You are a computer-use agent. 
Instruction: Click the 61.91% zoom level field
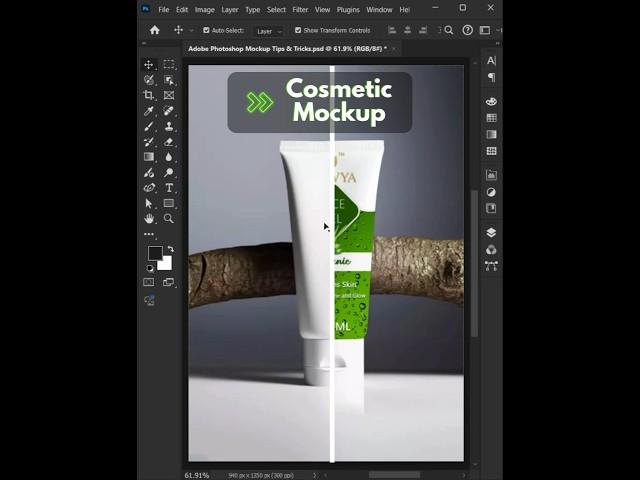(x=197, y=475)
